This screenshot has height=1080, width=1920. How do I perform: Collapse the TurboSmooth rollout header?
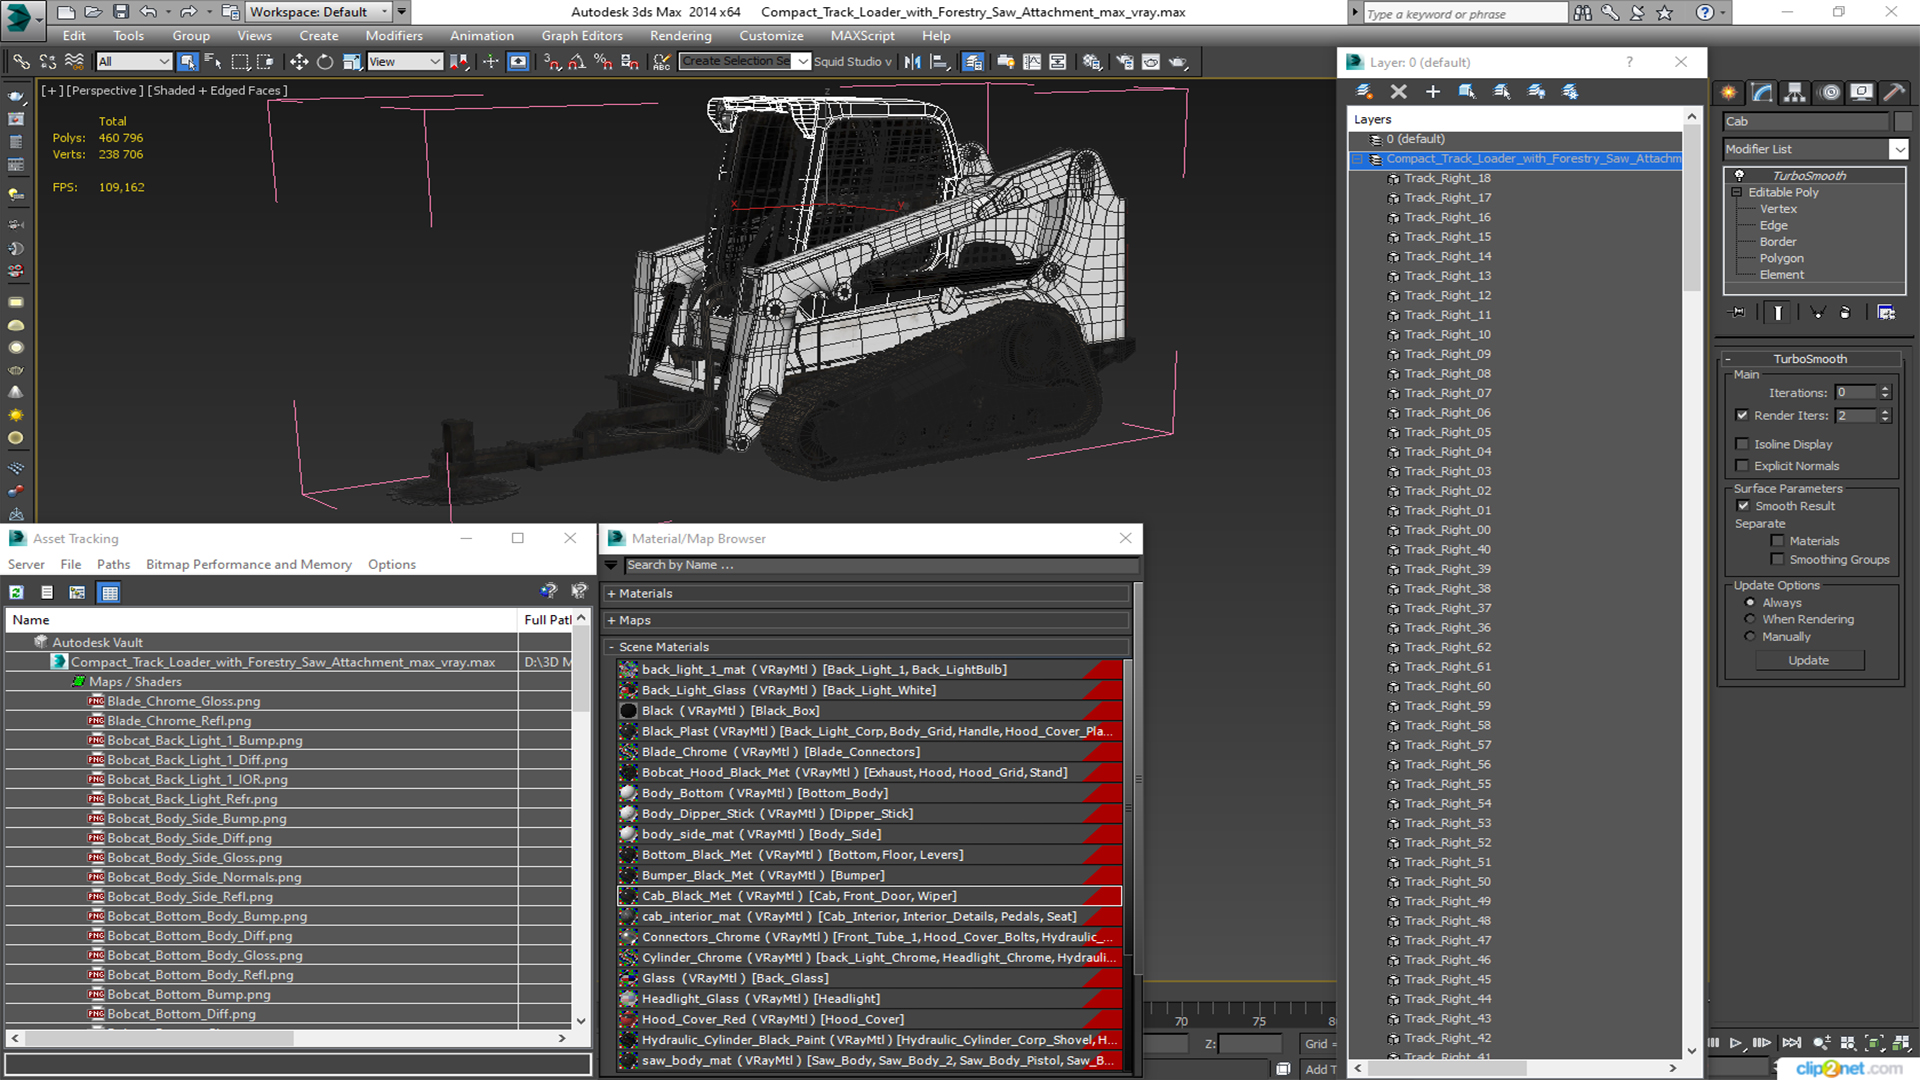coord(1810,359)
